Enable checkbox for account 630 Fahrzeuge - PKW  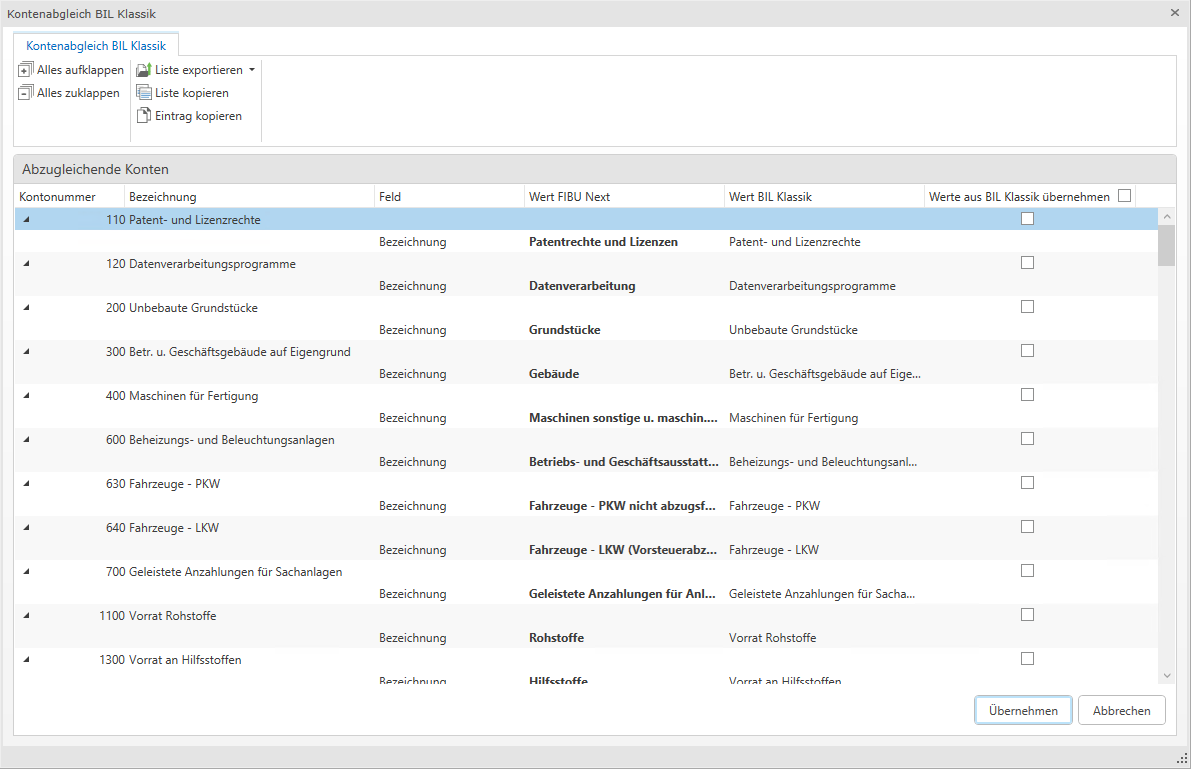click(x=1027, y=483)
